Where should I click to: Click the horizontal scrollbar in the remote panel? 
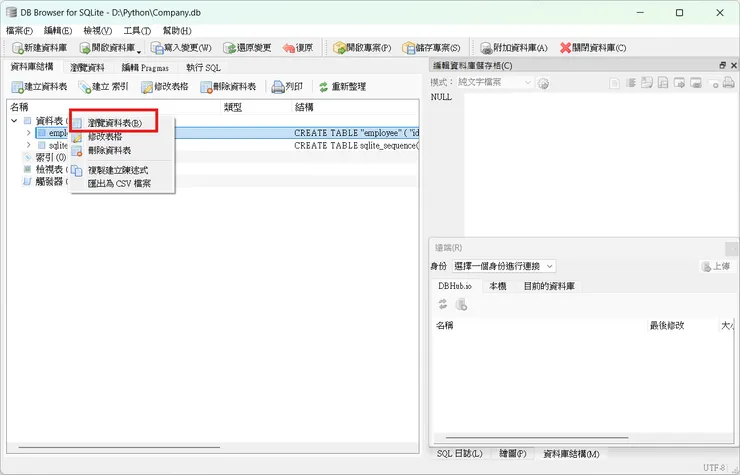[x=537, y=438]
